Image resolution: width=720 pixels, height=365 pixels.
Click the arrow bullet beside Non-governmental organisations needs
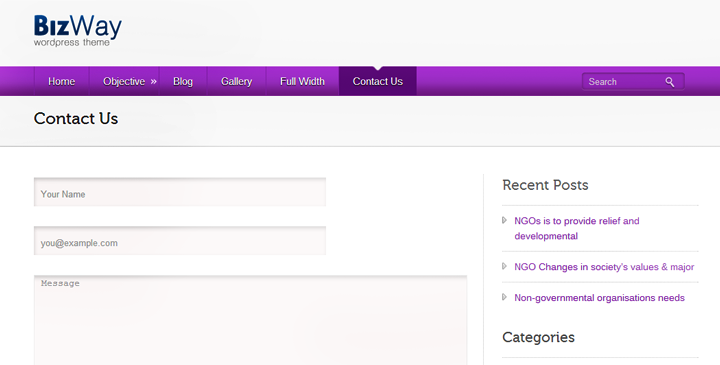coord(504,297)
